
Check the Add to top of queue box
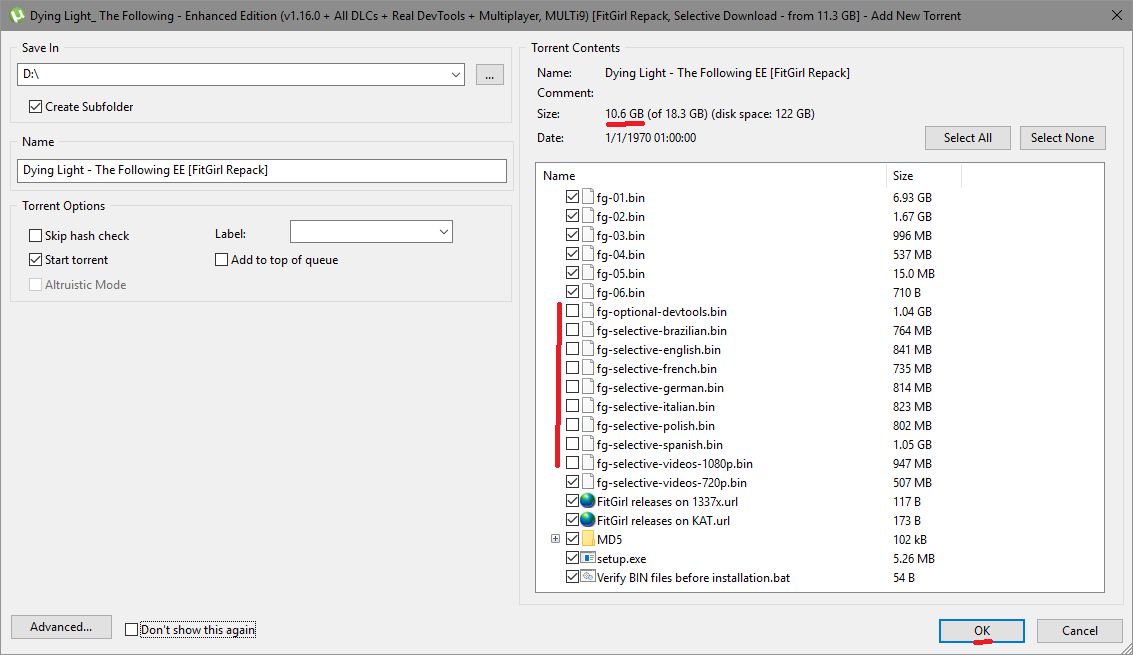[x=222, y=260]
